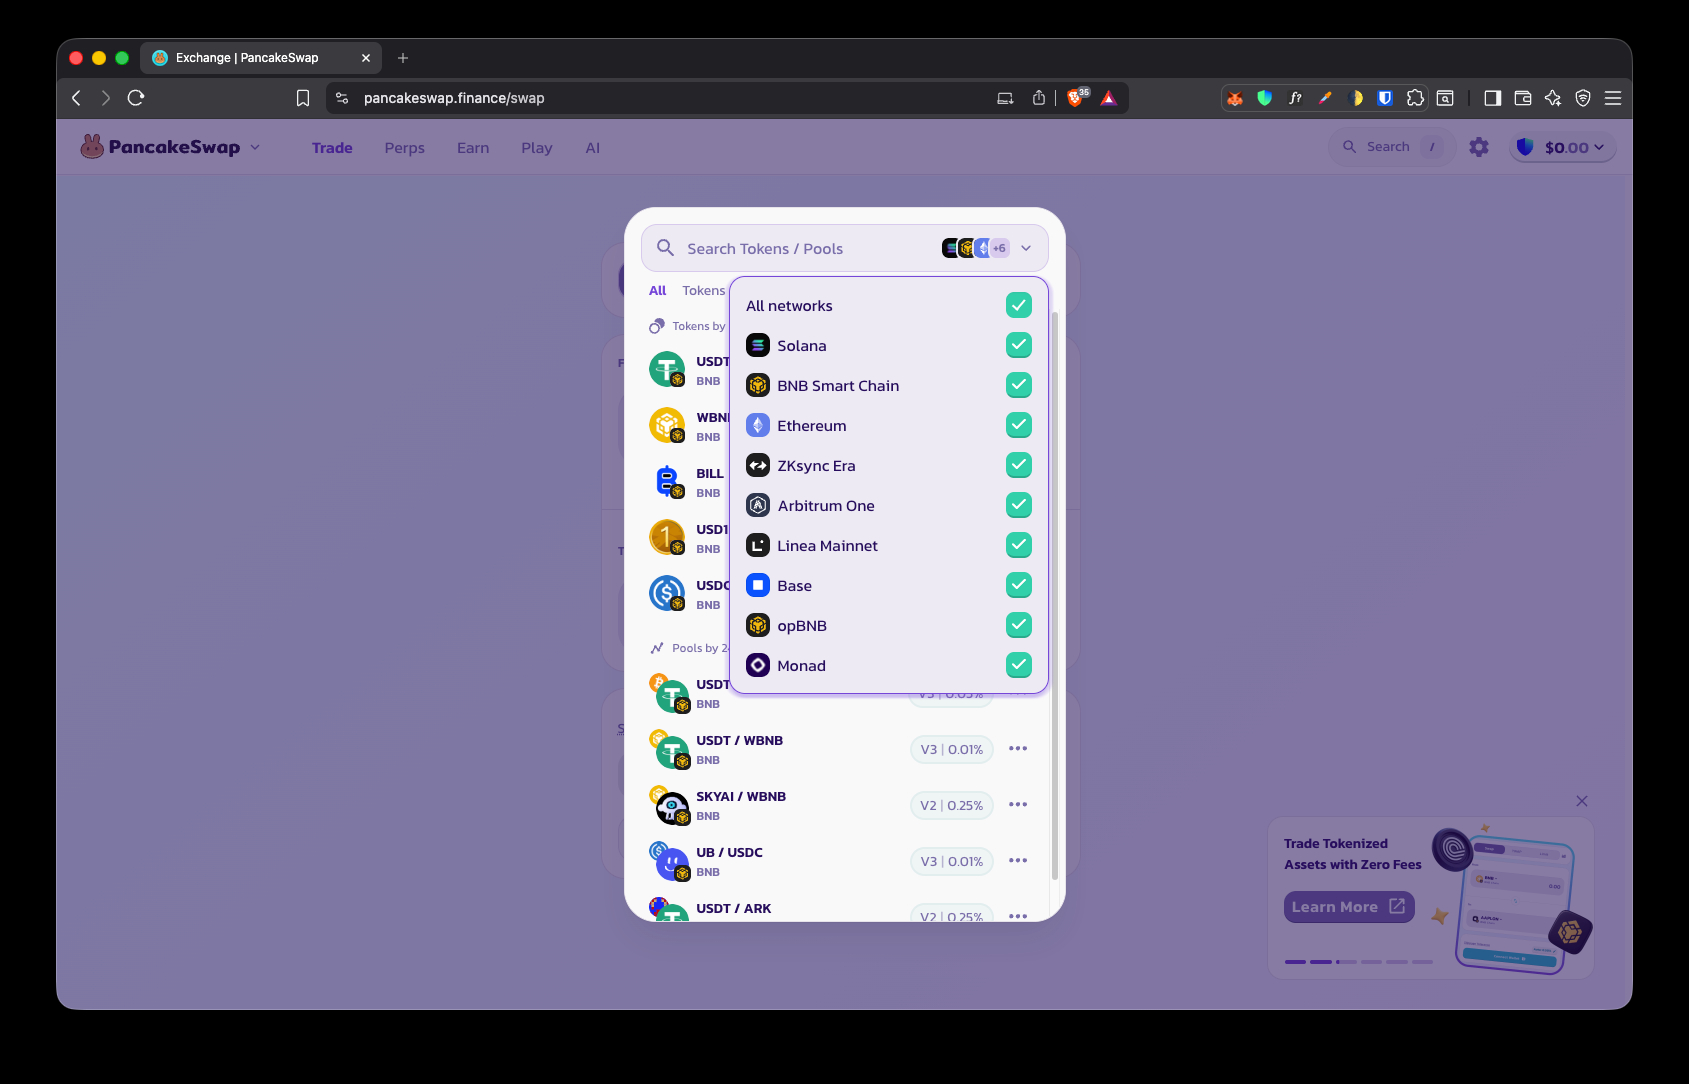Open the Earn menu
The width and height of the screenshot is (1689, 1084).
click(x=473, y=148)
